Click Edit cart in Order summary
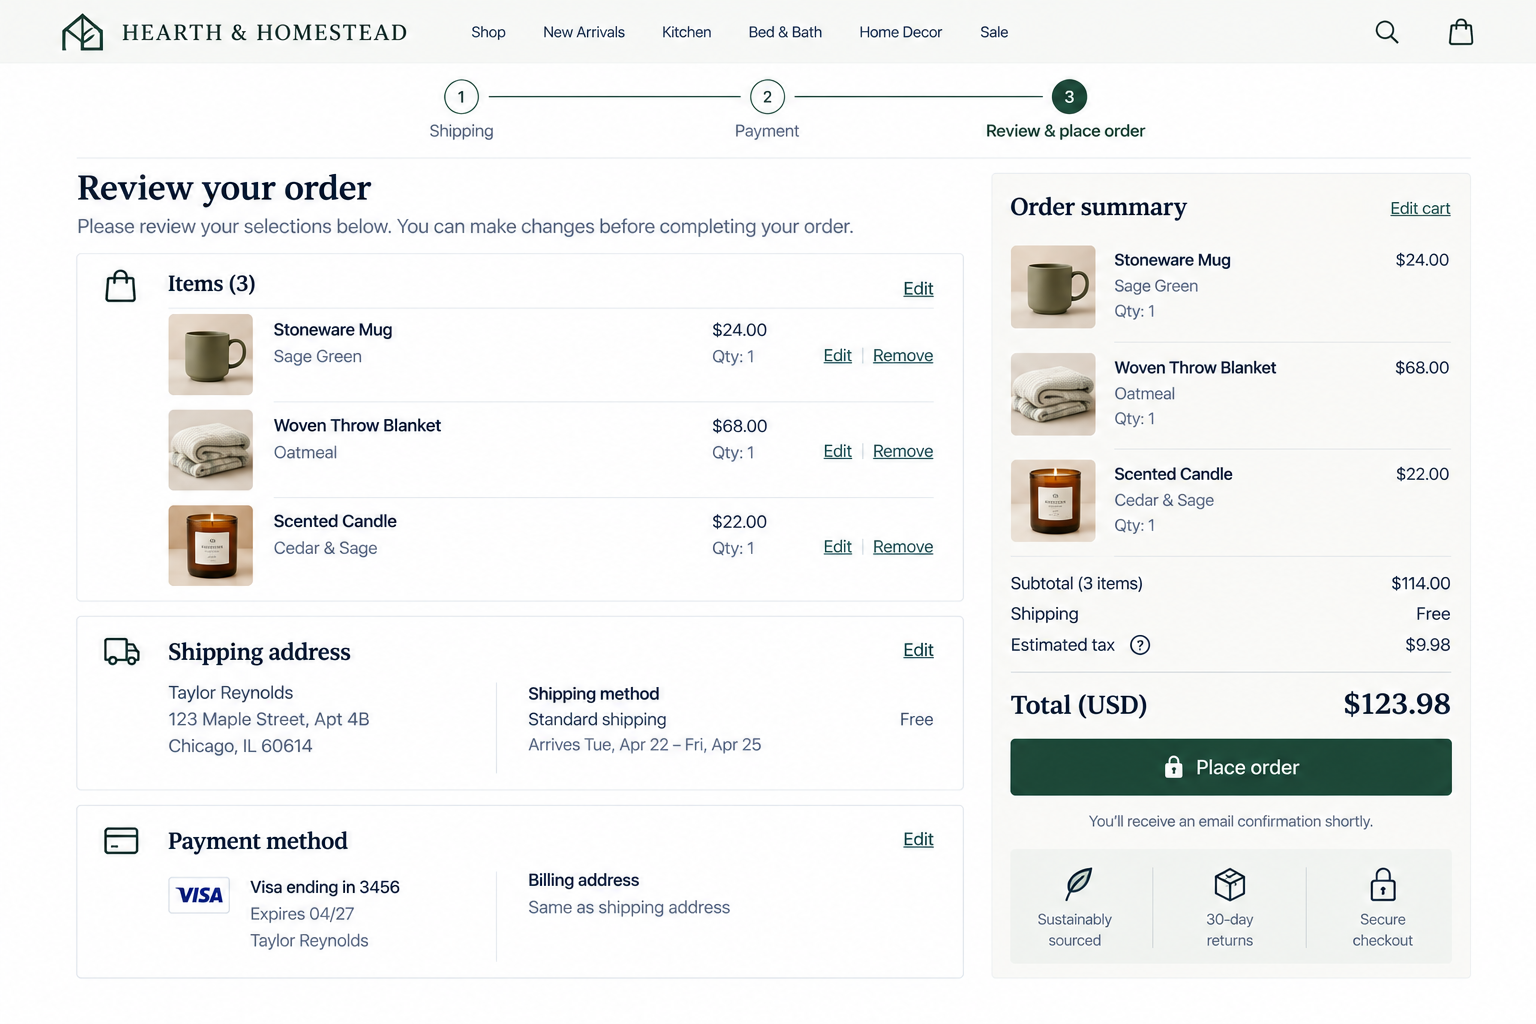Viewport: 1536px width, 1024px height. pos(1420,208)
